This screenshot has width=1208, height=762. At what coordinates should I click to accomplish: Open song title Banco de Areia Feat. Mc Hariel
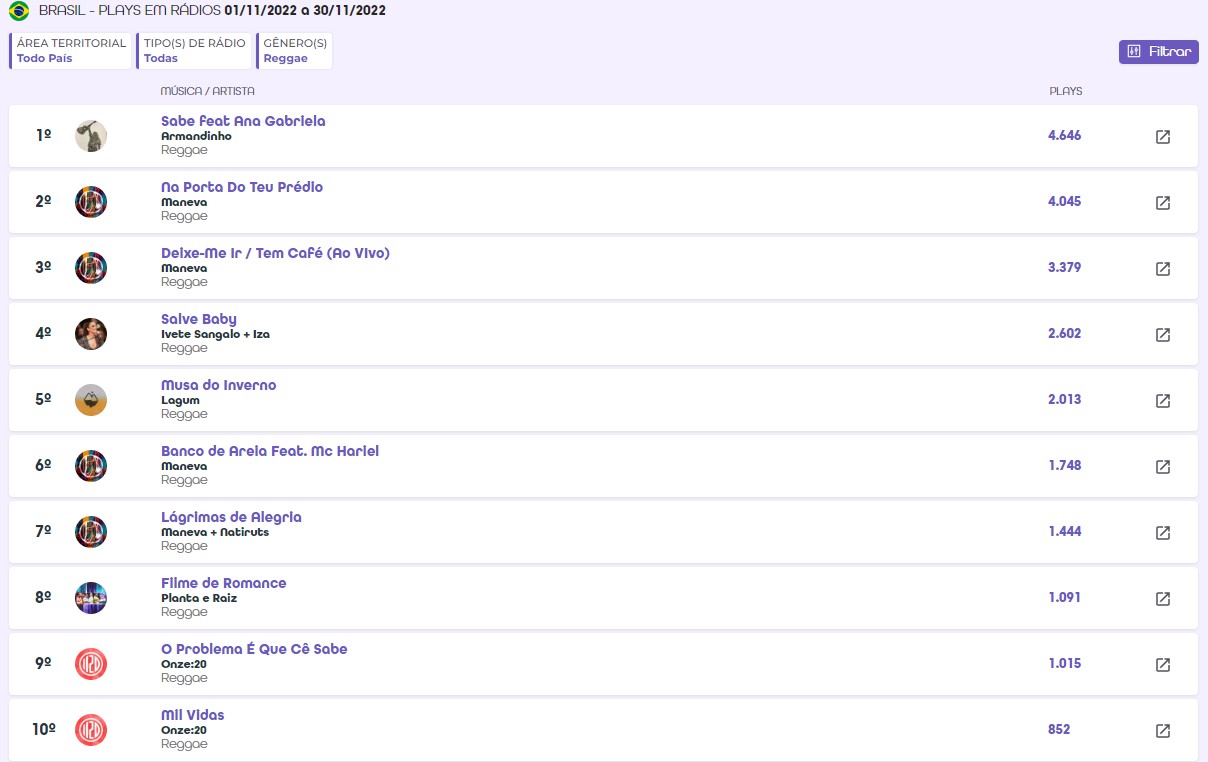(x=270, y=451)
